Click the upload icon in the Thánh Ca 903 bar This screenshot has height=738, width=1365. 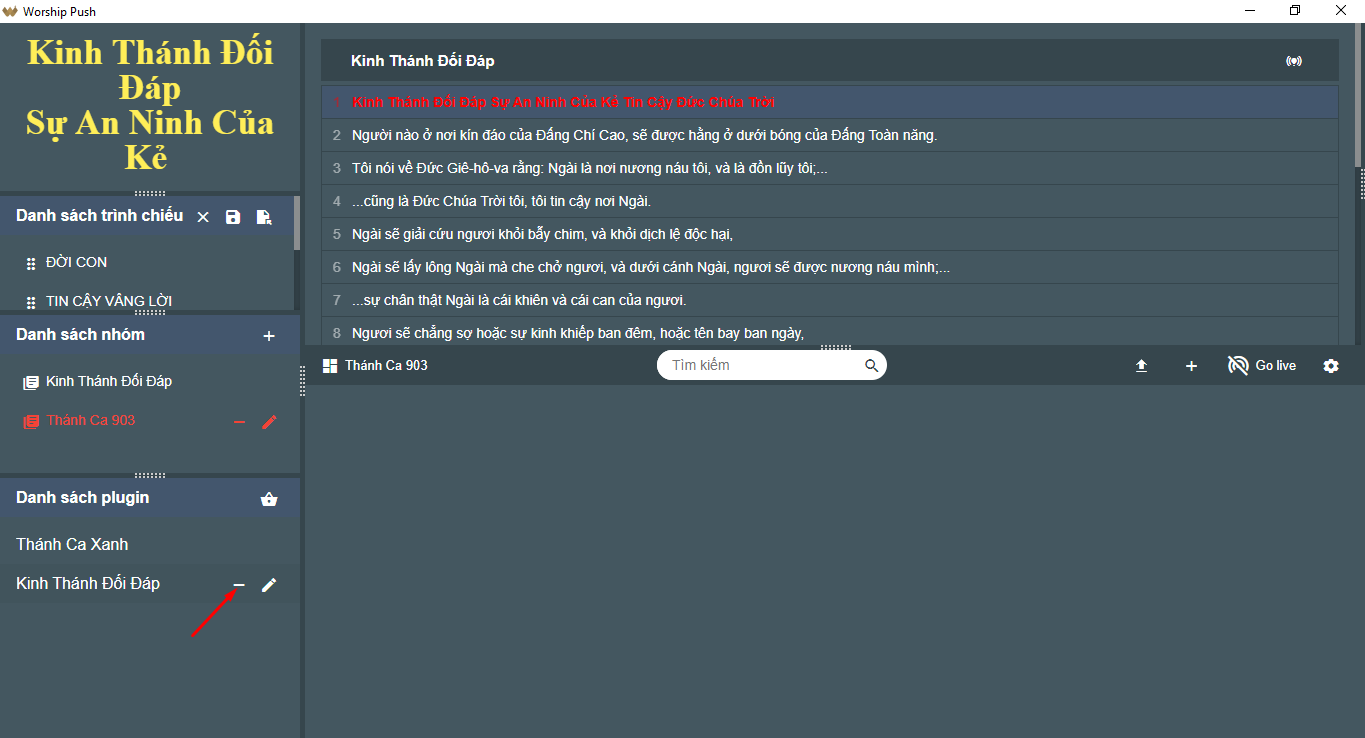click(1141, 366)
